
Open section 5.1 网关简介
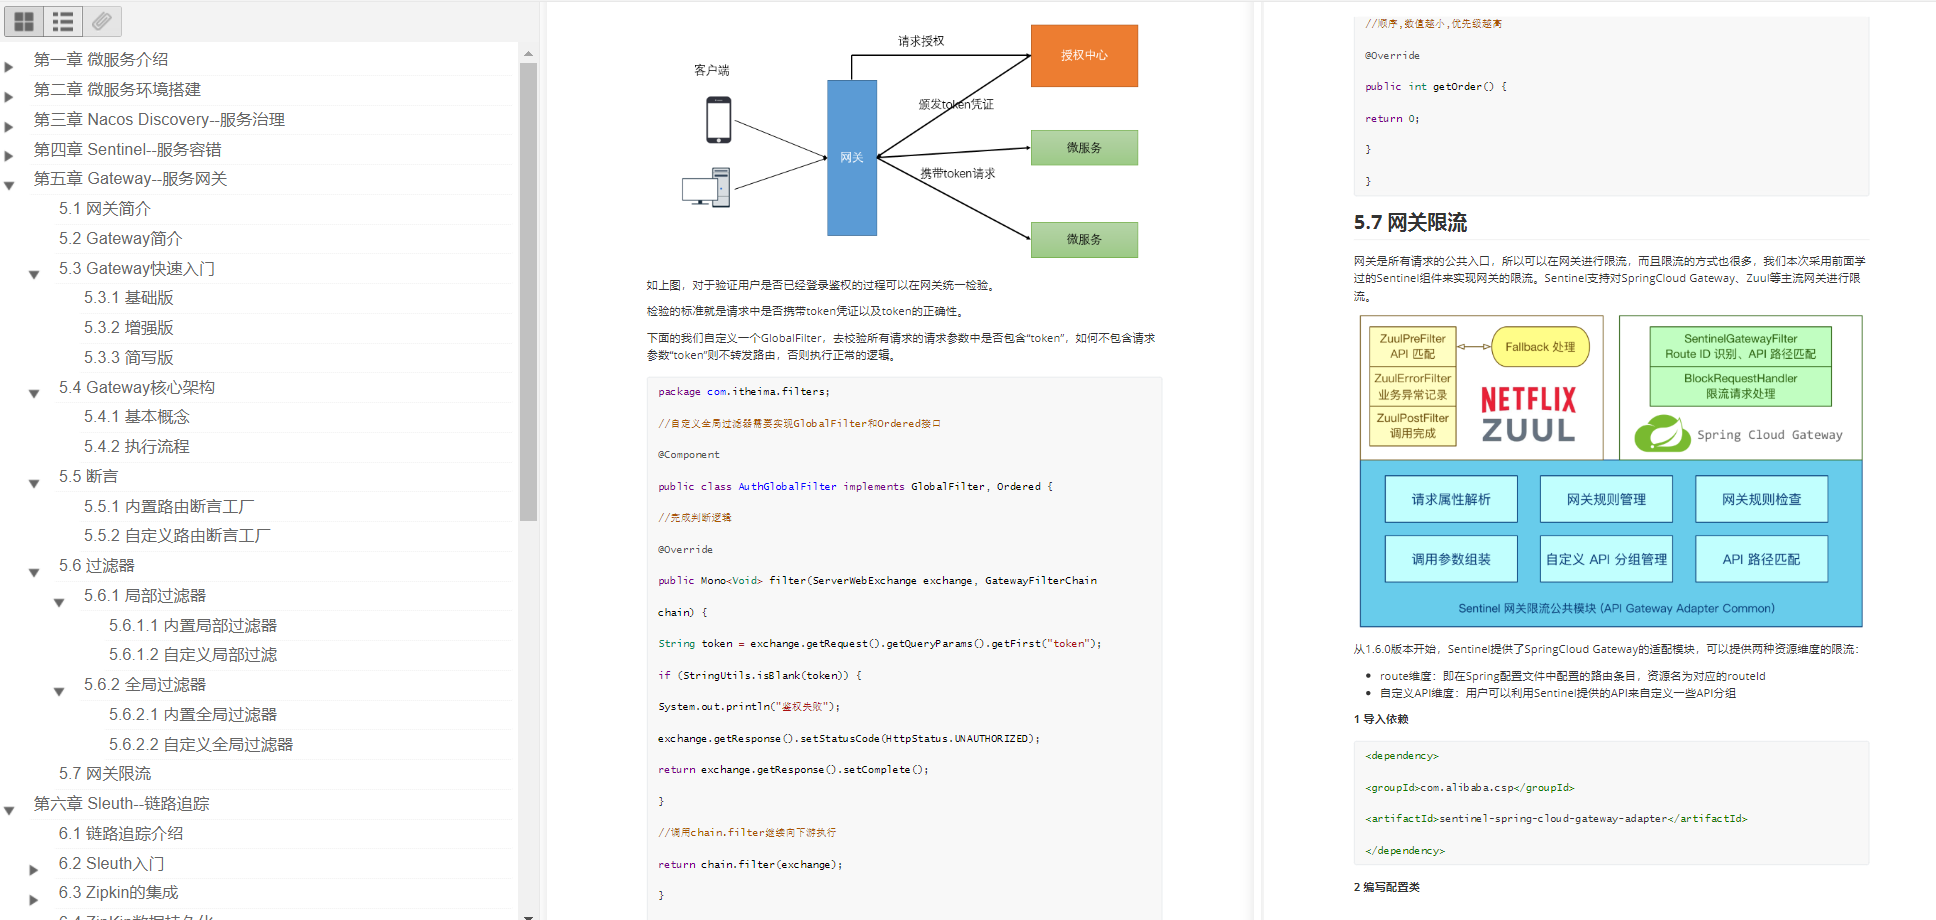(x=104, y=209)
